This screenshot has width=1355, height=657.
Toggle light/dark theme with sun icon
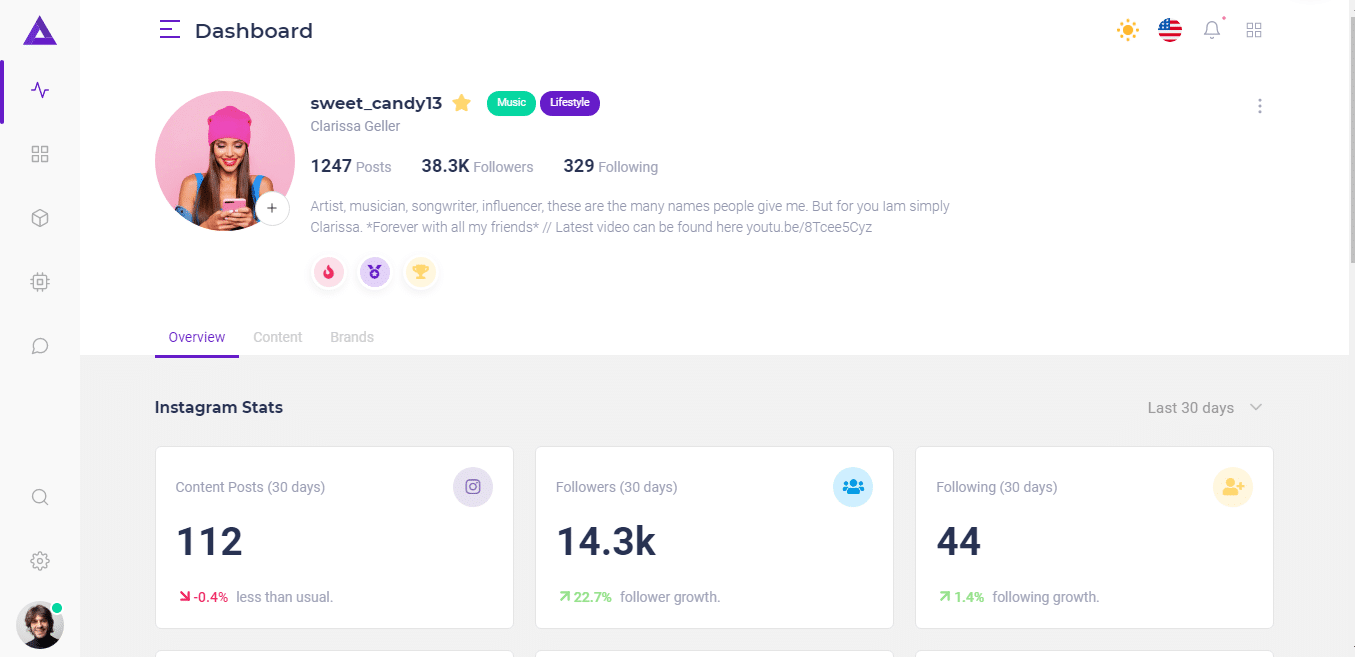pos(1127,30)
